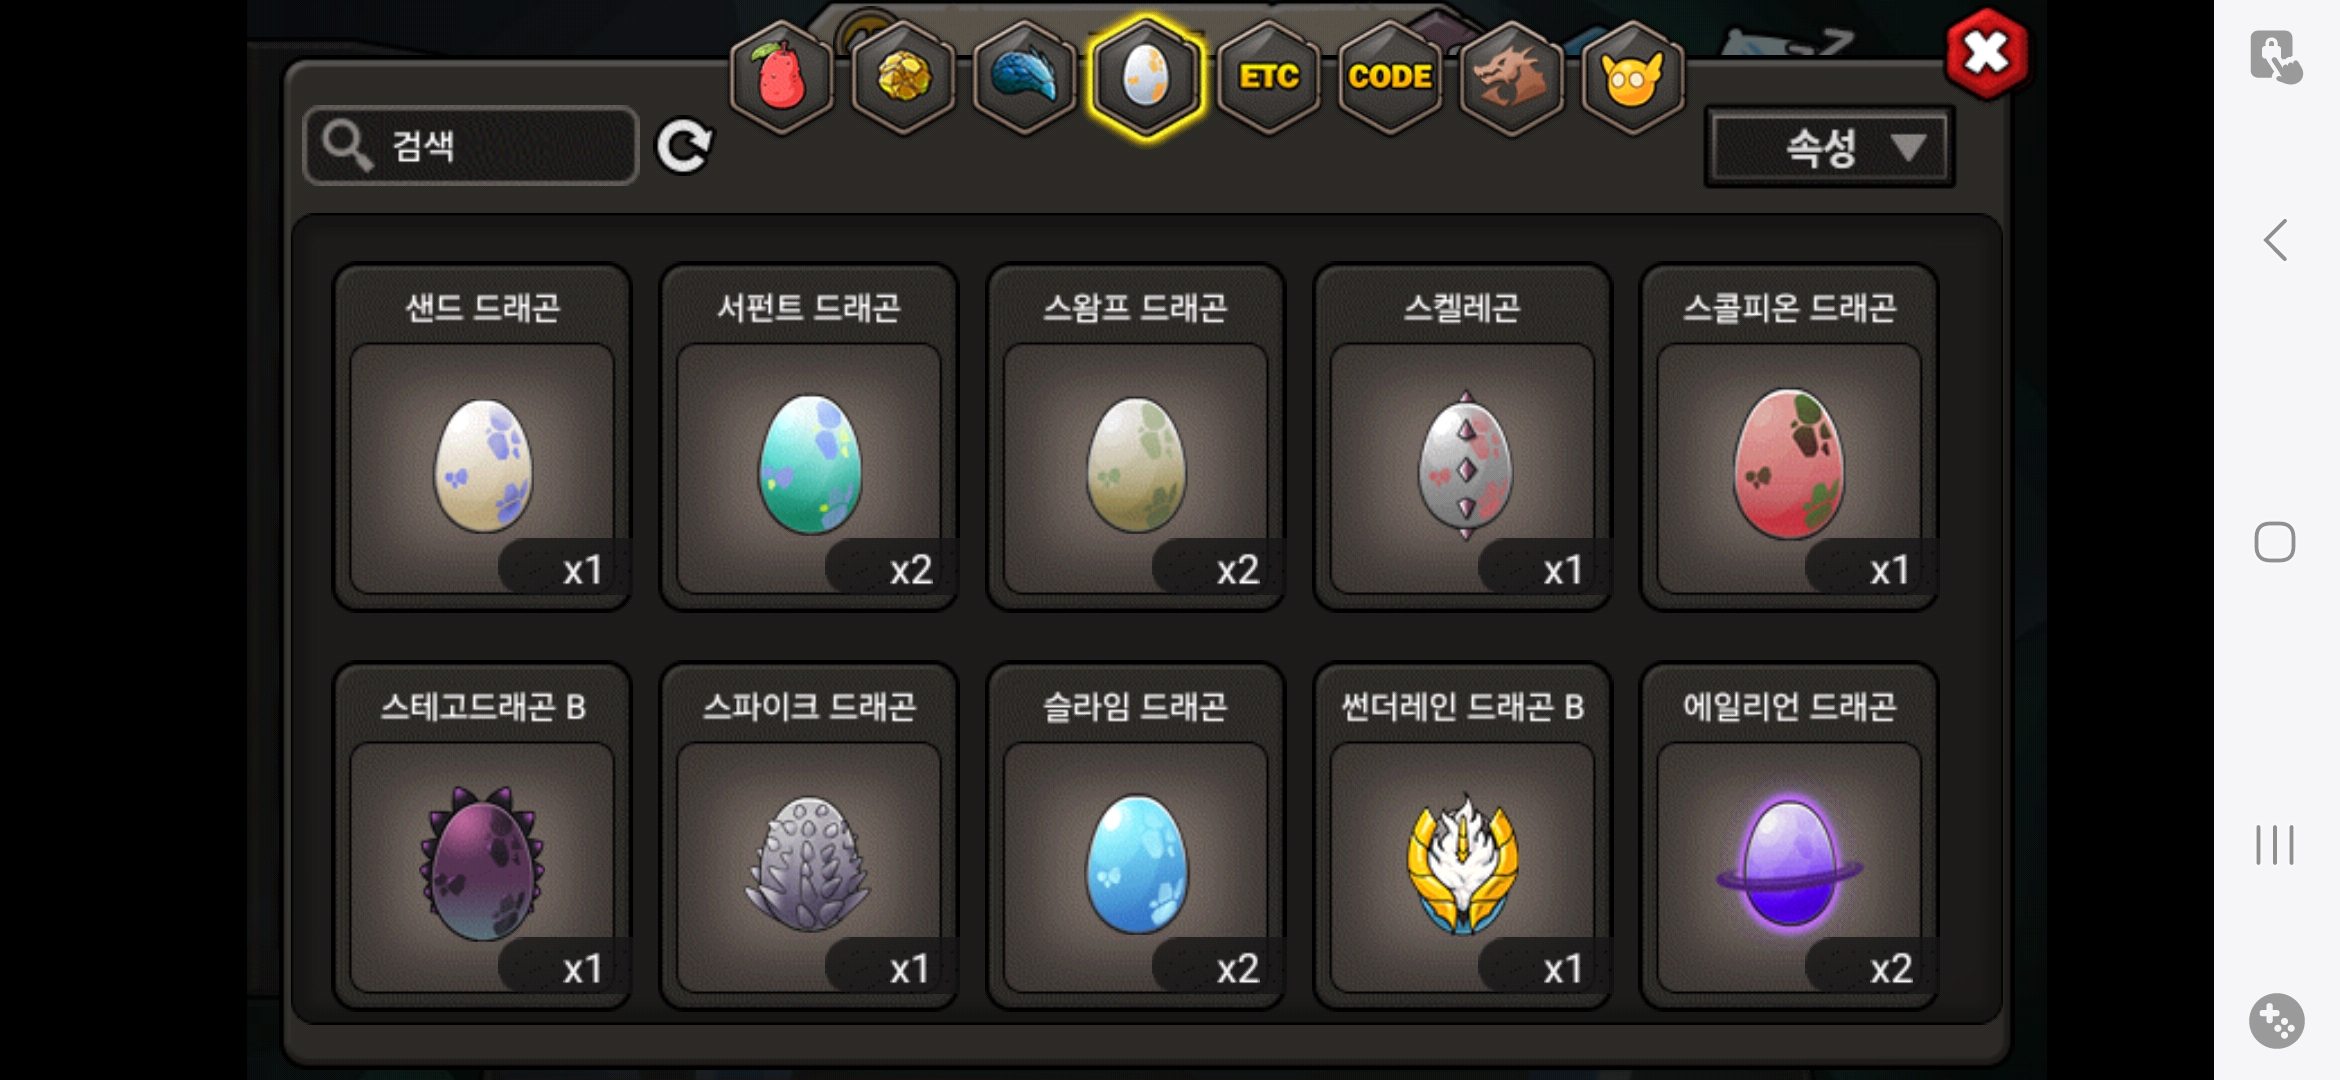The width and height of the screenshot is (2340, 1080).
Task: Select the 에일리언 드래곤 purple egg
Action: click(1789, 836)
